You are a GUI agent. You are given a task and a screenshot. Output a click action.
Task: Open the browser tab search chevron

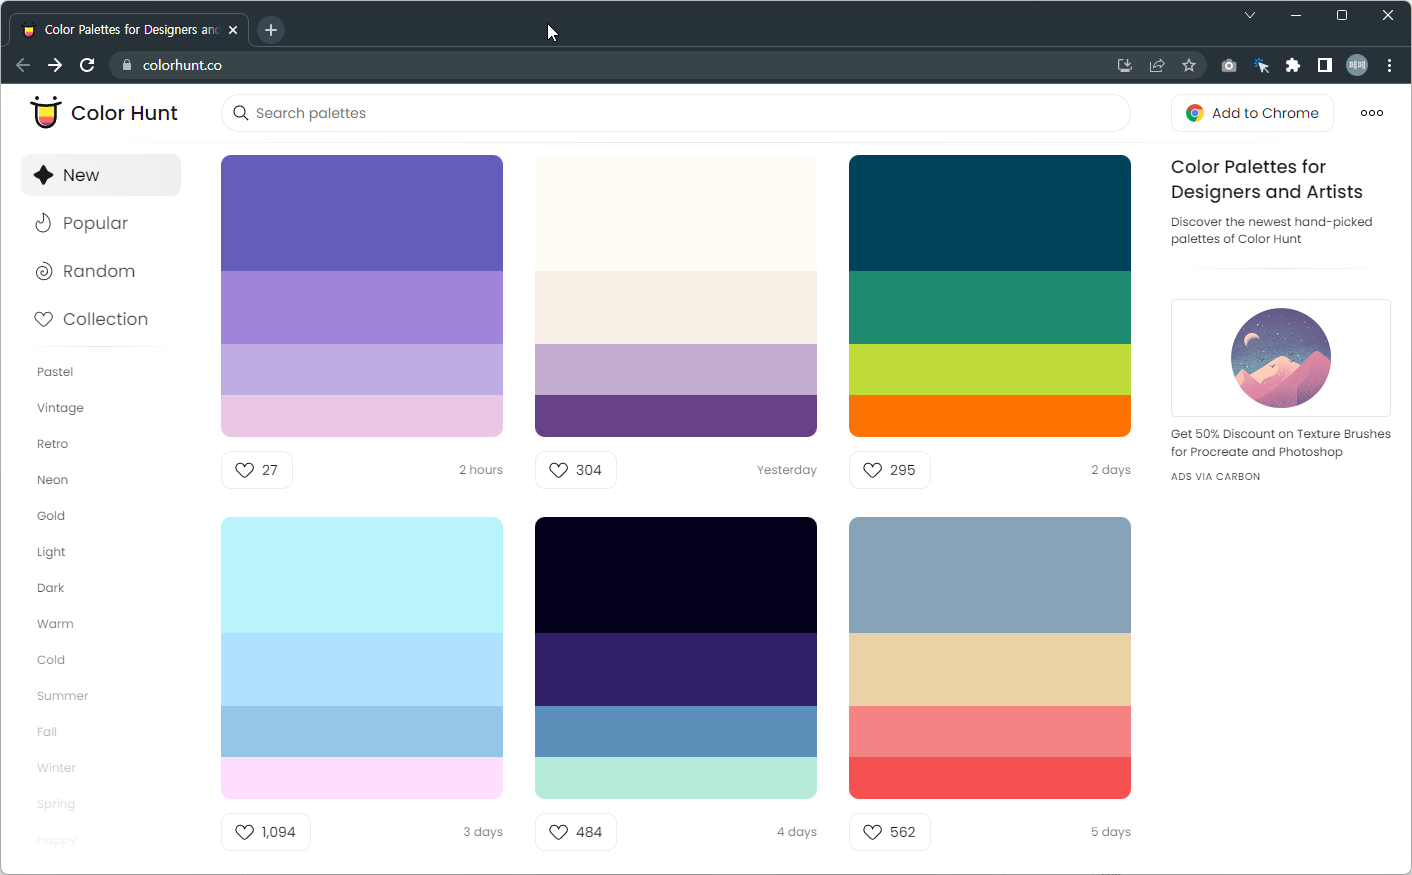tap(1250, 15)
